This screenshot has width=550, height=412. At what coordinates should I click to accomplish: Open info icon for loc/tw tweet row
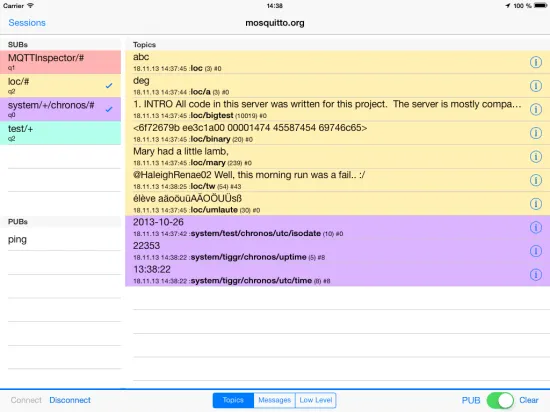[536, 180]
